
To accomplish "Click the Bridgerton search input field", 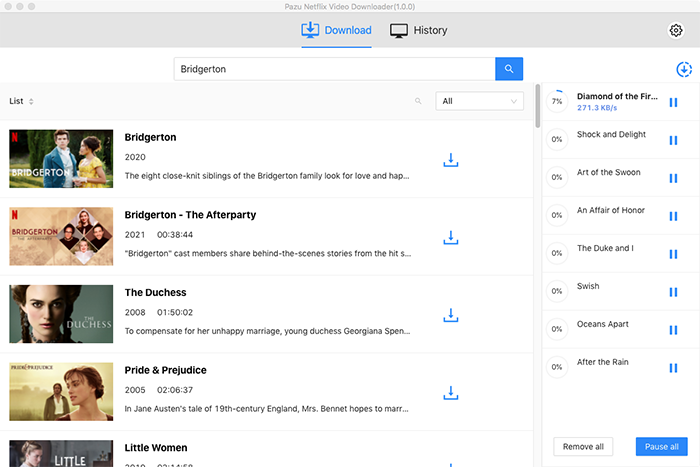I will point(334,69).
